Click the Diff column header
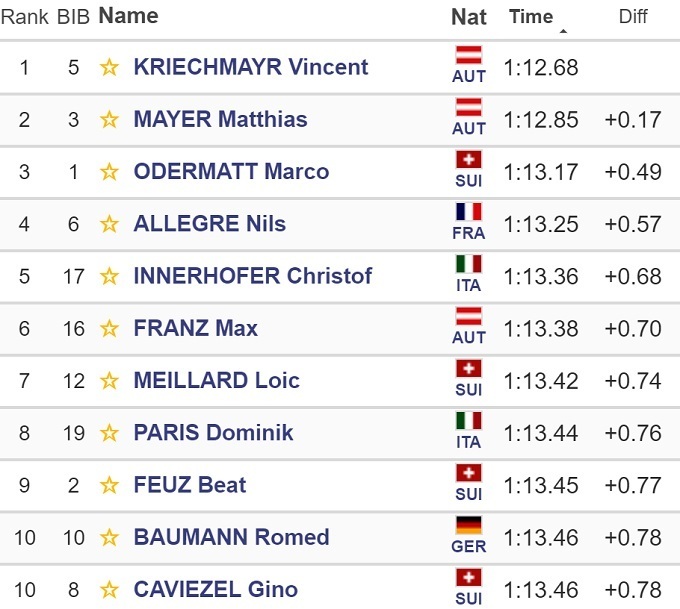Viewport: 680px width, 609px height. tap(634, 17)
